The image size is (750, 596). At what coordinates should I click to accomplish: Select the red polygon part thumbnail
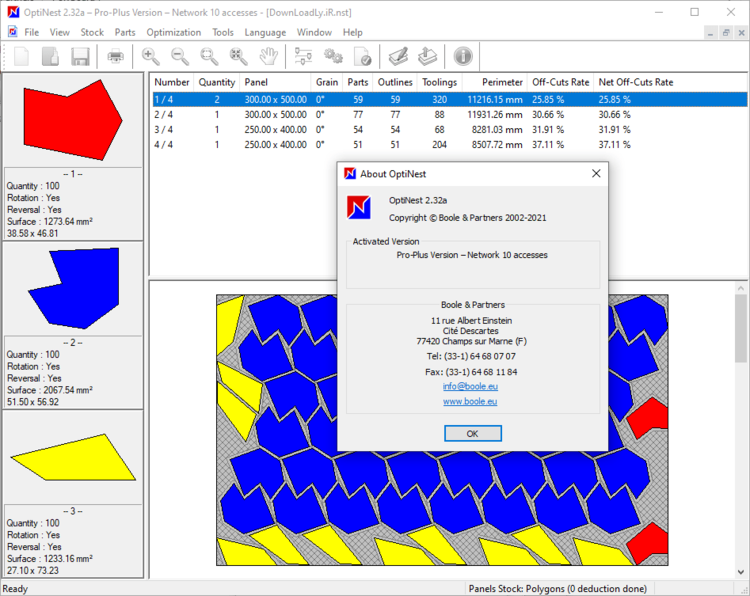[72, 120]
